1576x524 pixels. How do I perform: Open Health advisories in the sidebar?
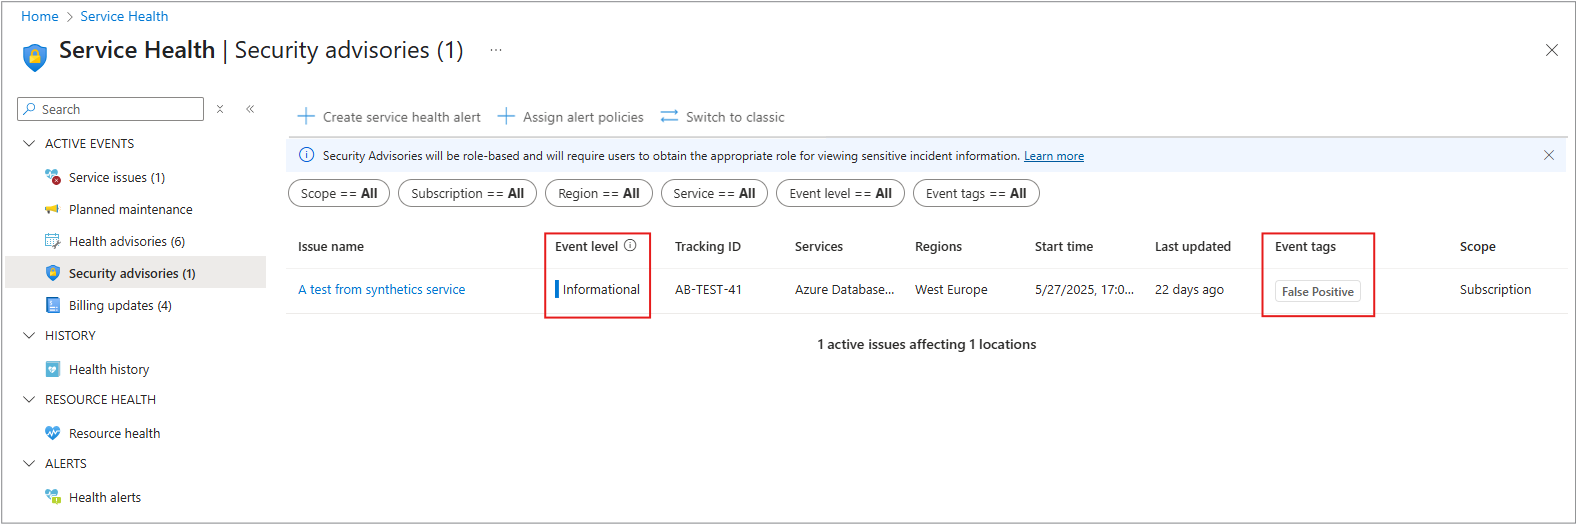tap(126, 241)
